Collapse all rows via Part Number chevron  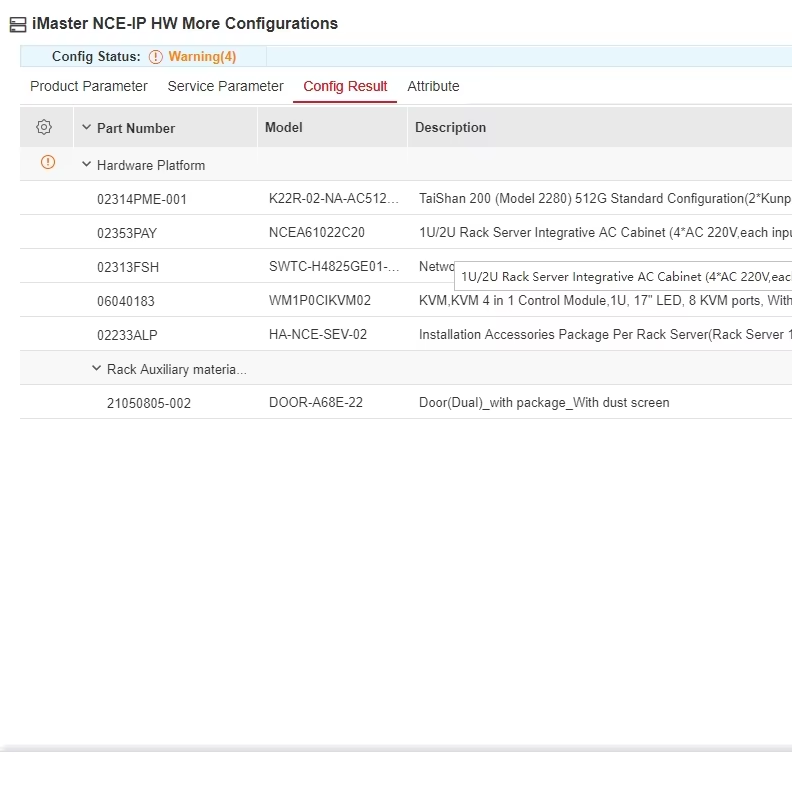tap(86, 127)
